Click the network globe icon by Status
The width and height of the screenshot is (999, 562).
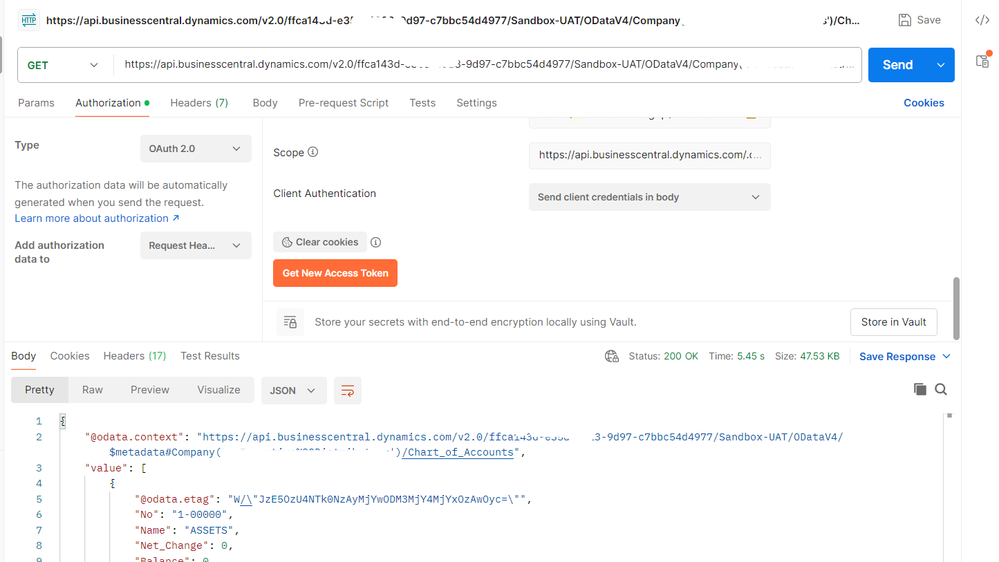click(x=612, y=356)
